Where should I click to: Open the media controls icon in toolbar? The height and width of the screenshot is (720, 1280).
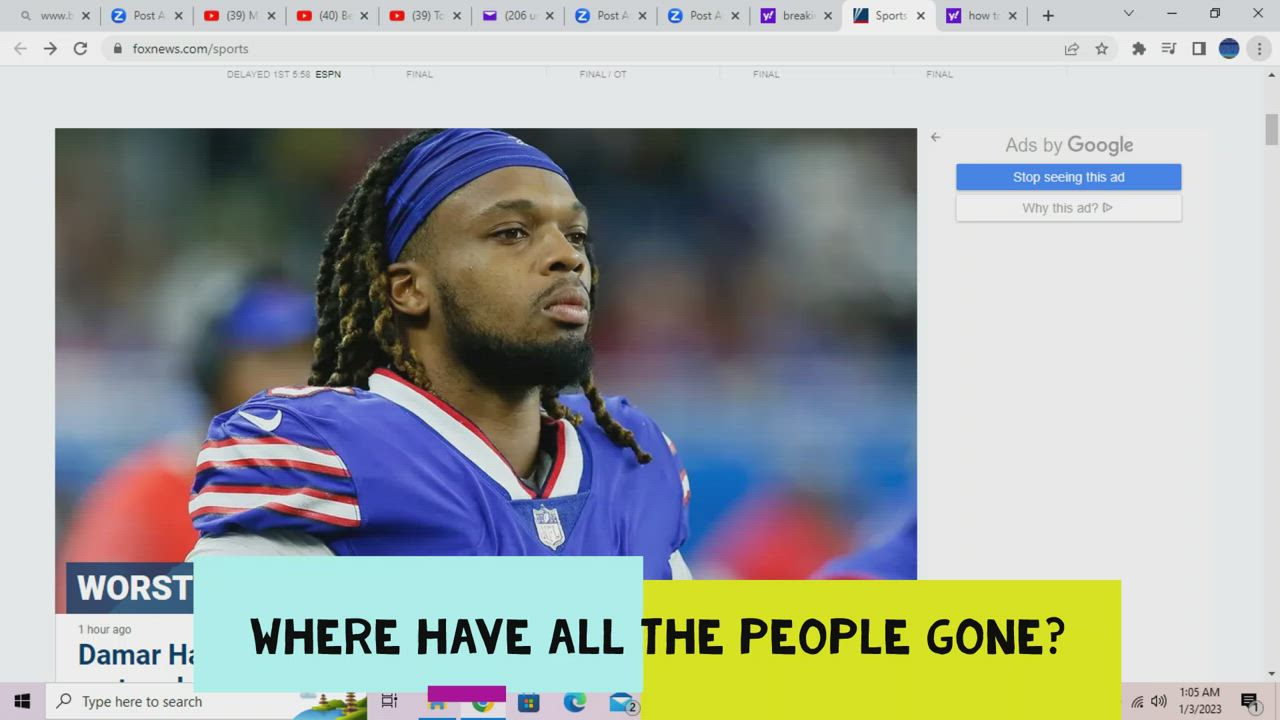point(1168,48)
